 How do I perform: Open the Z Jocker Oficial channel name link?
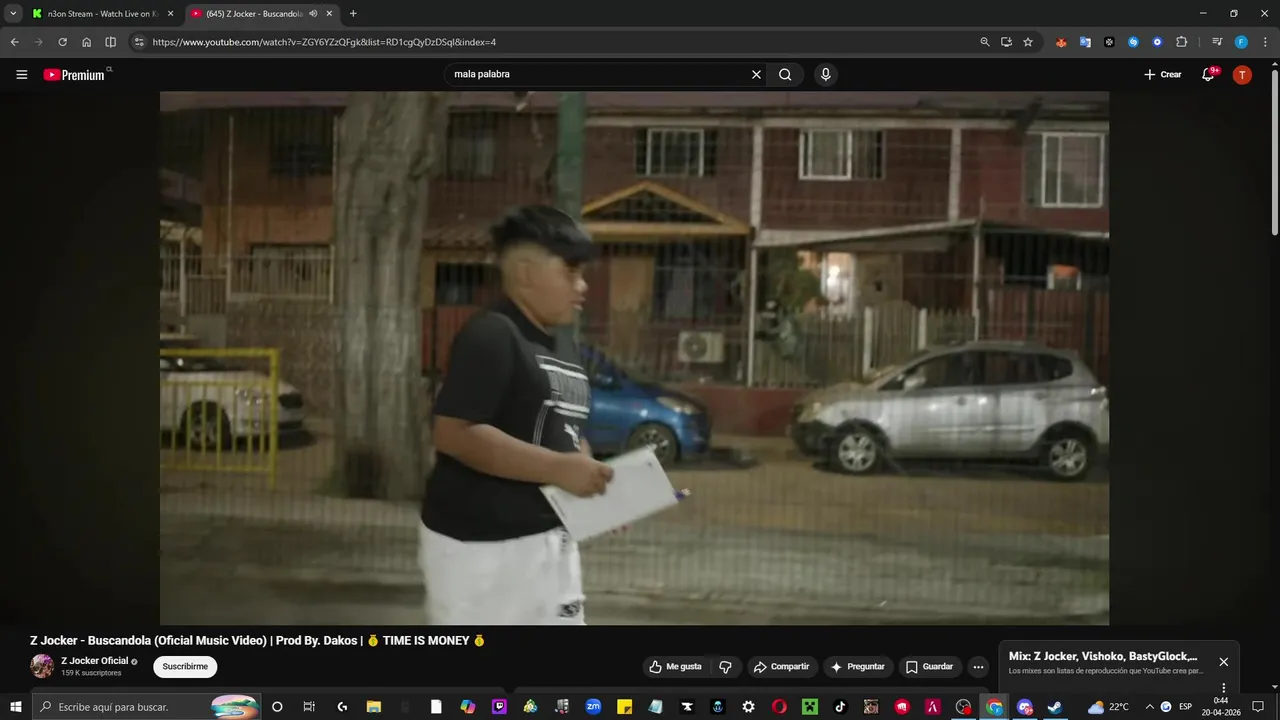pos(94,661)
